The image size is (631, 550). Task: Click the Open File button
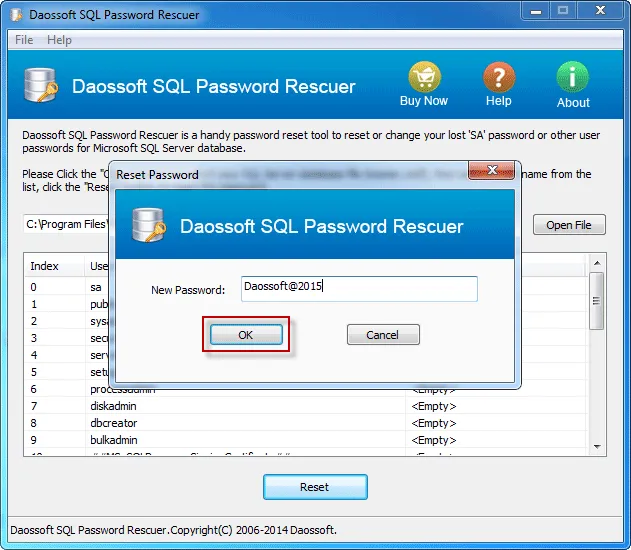pos(569,225)
